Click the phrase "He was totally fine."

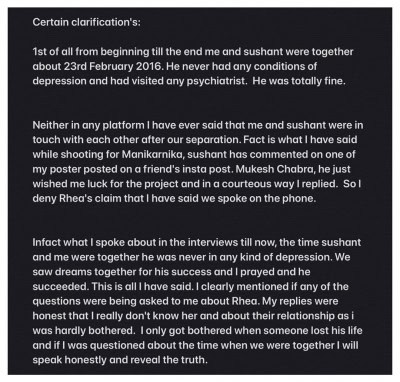point(299,81)
